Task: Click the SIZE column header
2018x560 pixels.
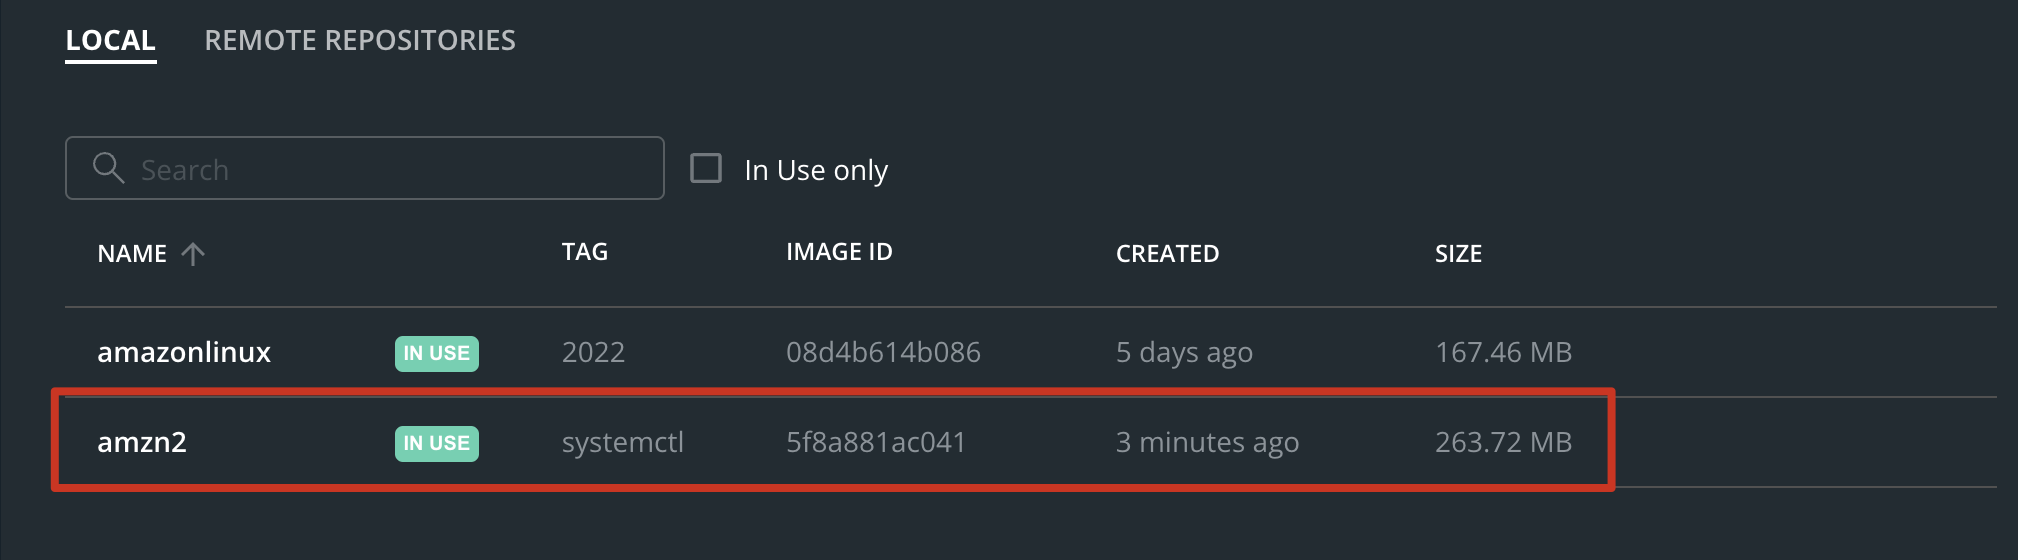Action: (1458, 254)
